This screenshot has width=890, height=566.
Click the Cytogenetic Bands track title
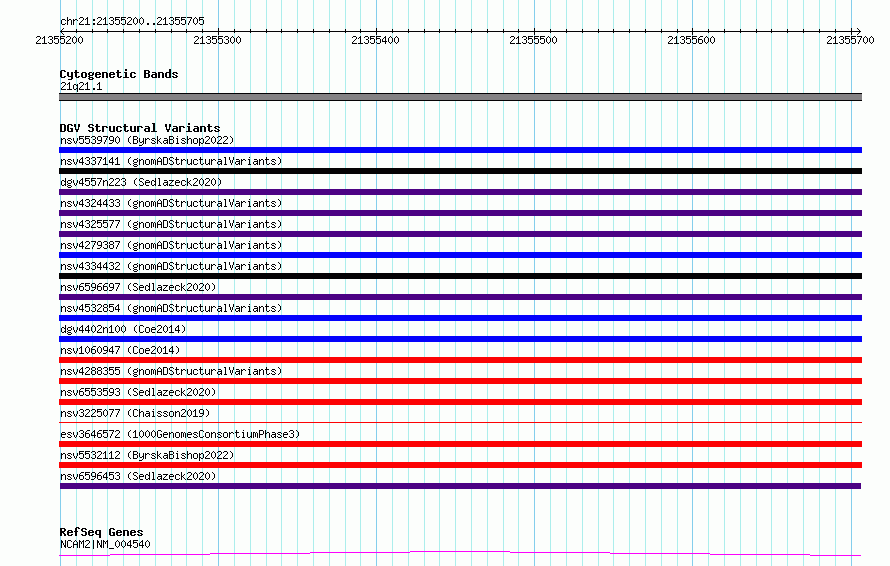tap(119, 74)
